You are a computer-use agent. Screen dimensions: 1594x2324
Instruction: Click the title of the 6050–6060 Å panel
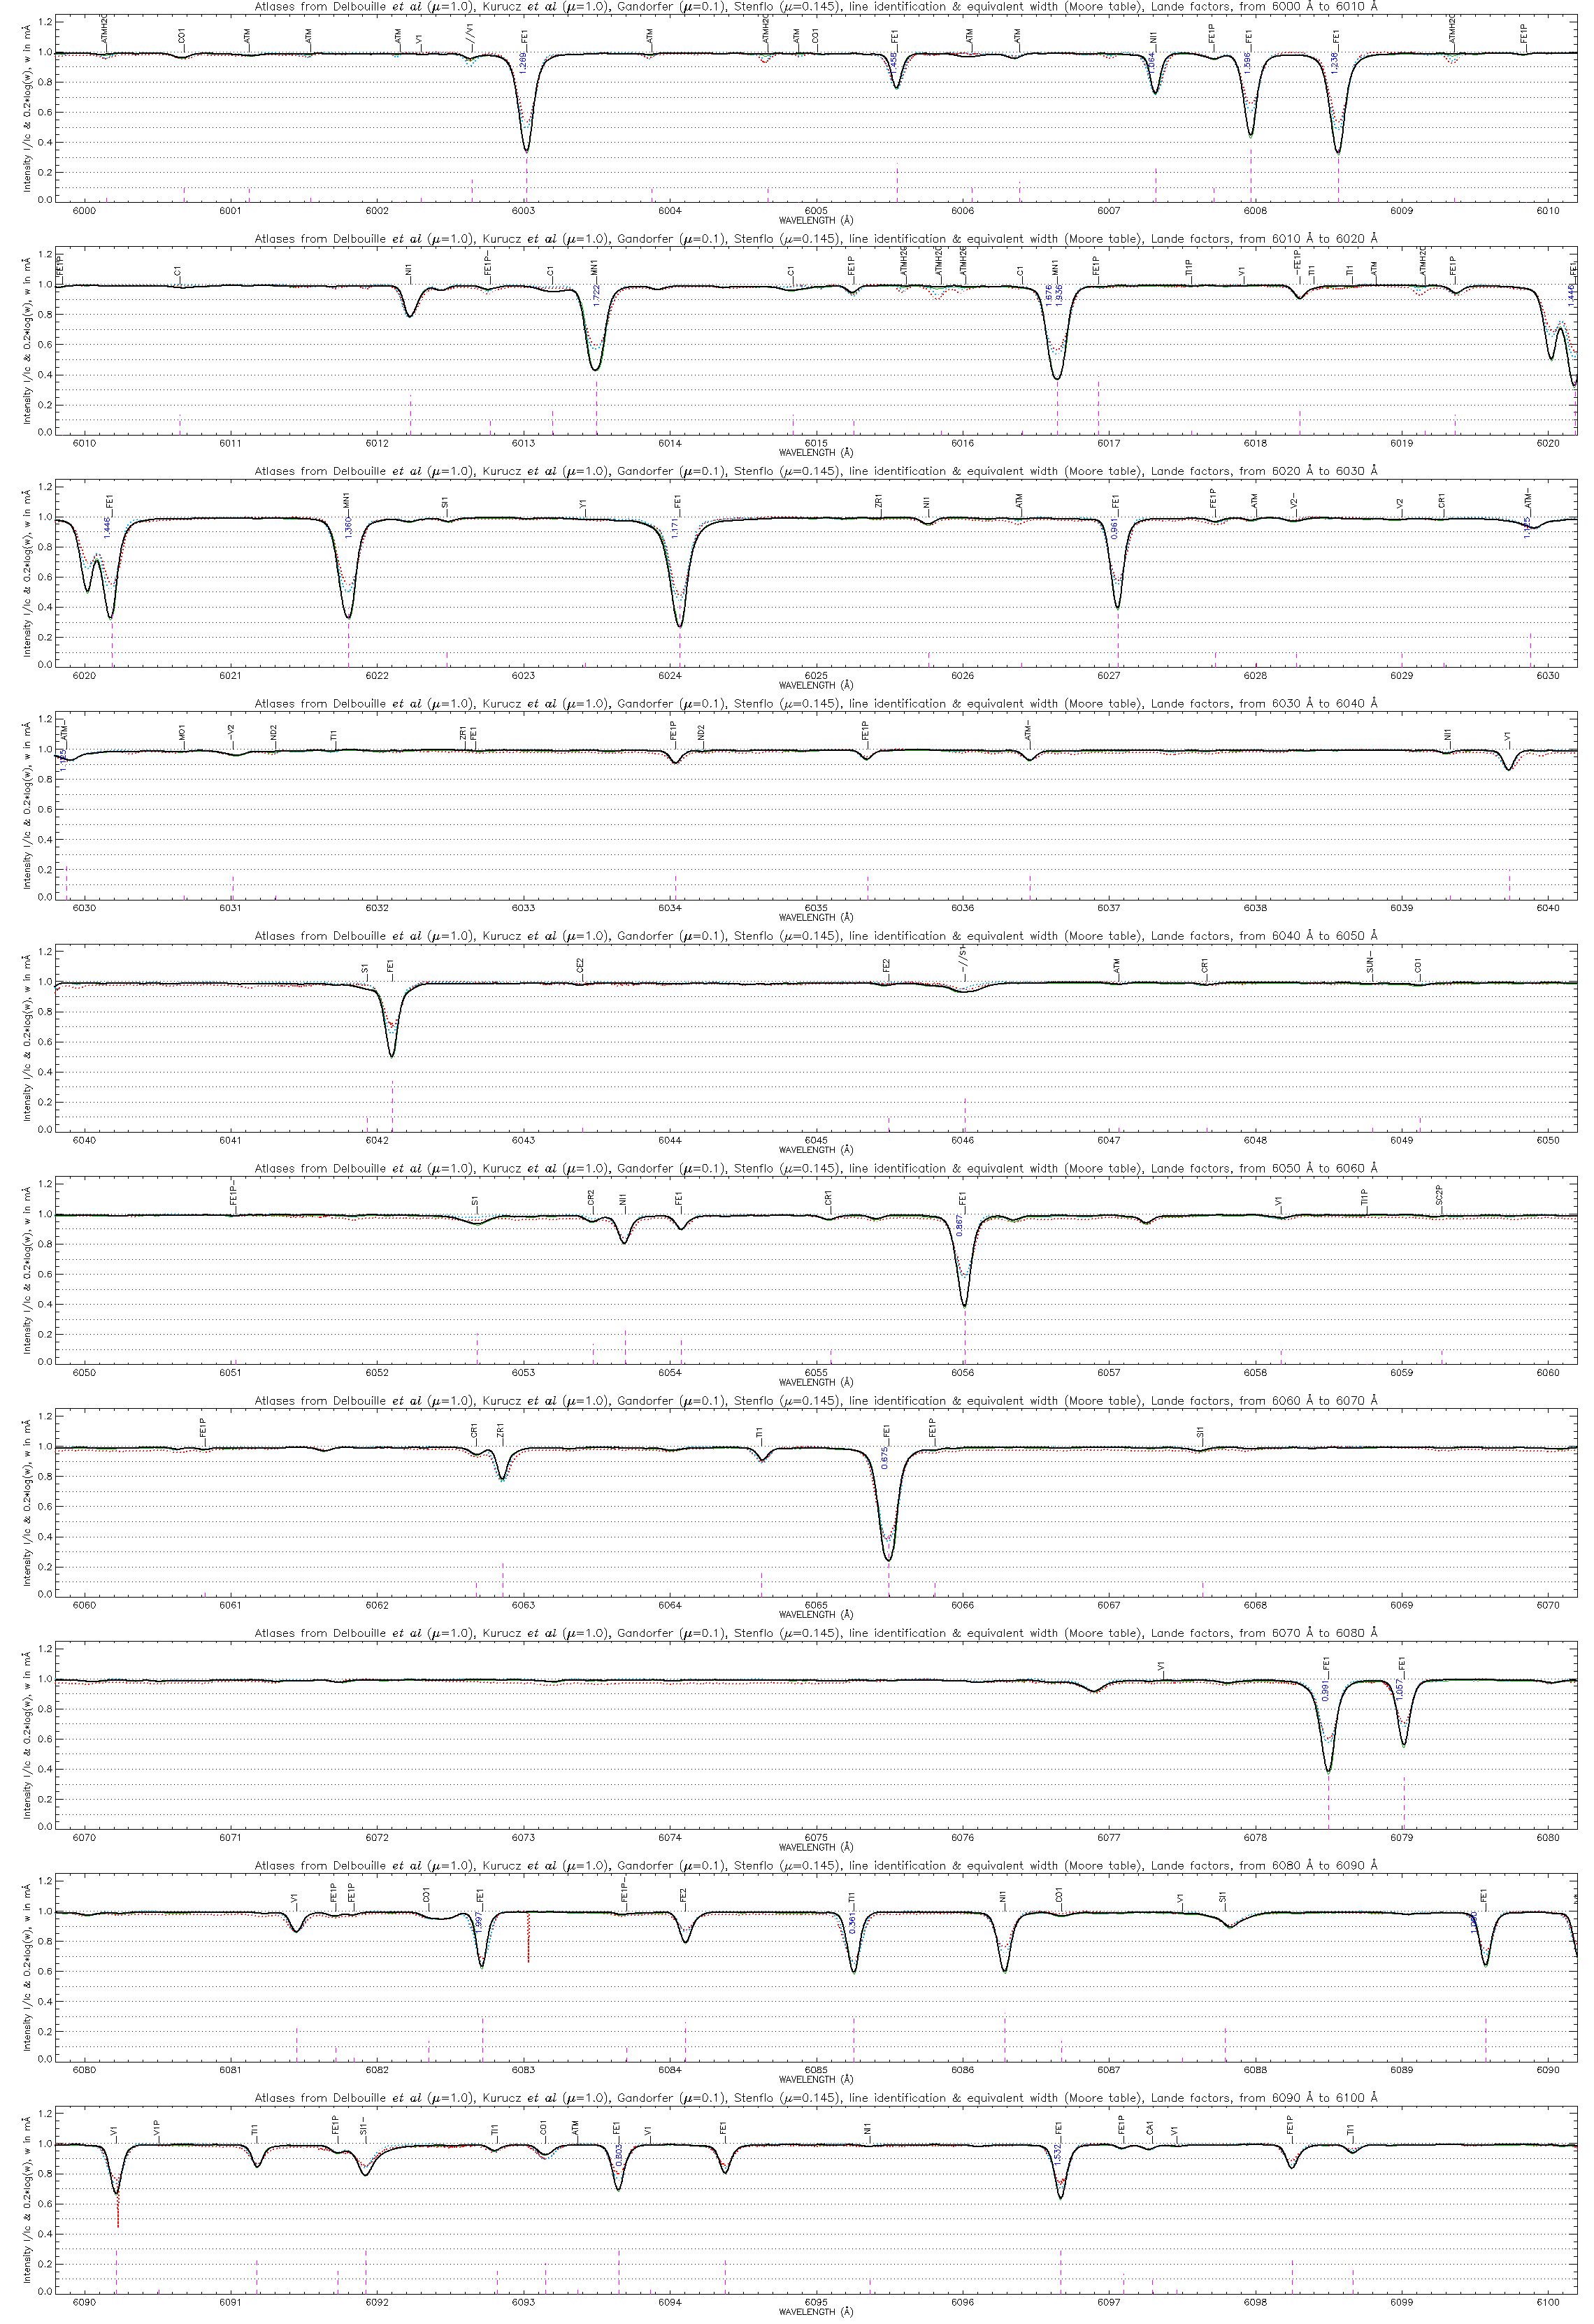coord(815,1169)
